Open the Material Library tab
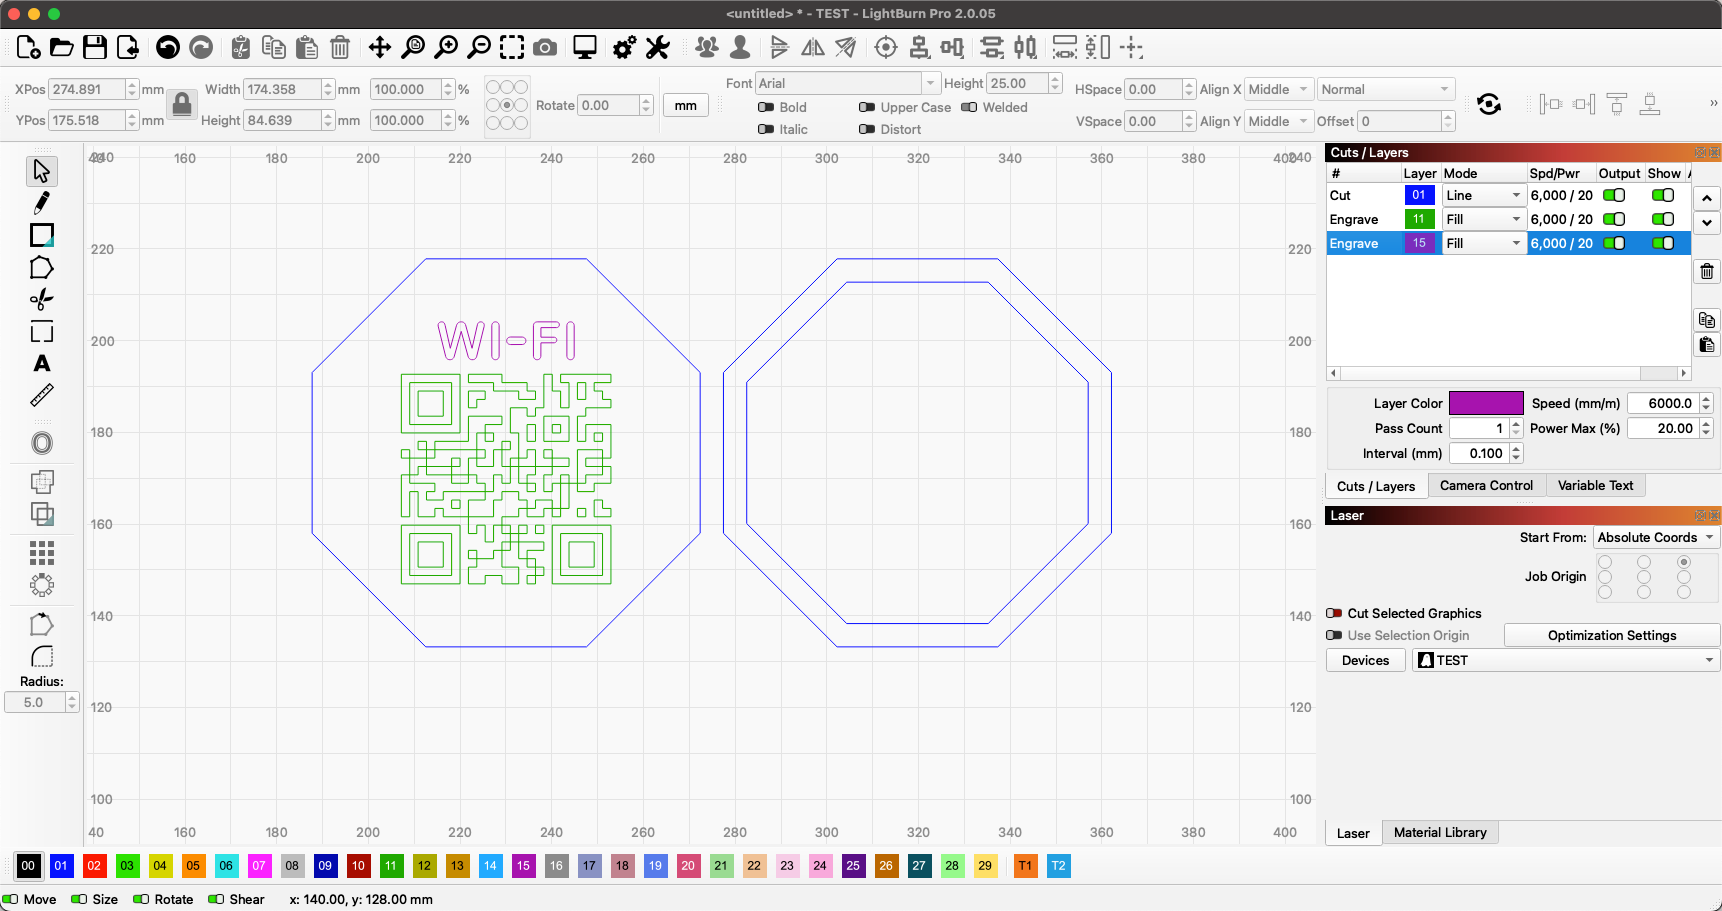 click(1439, 832)
